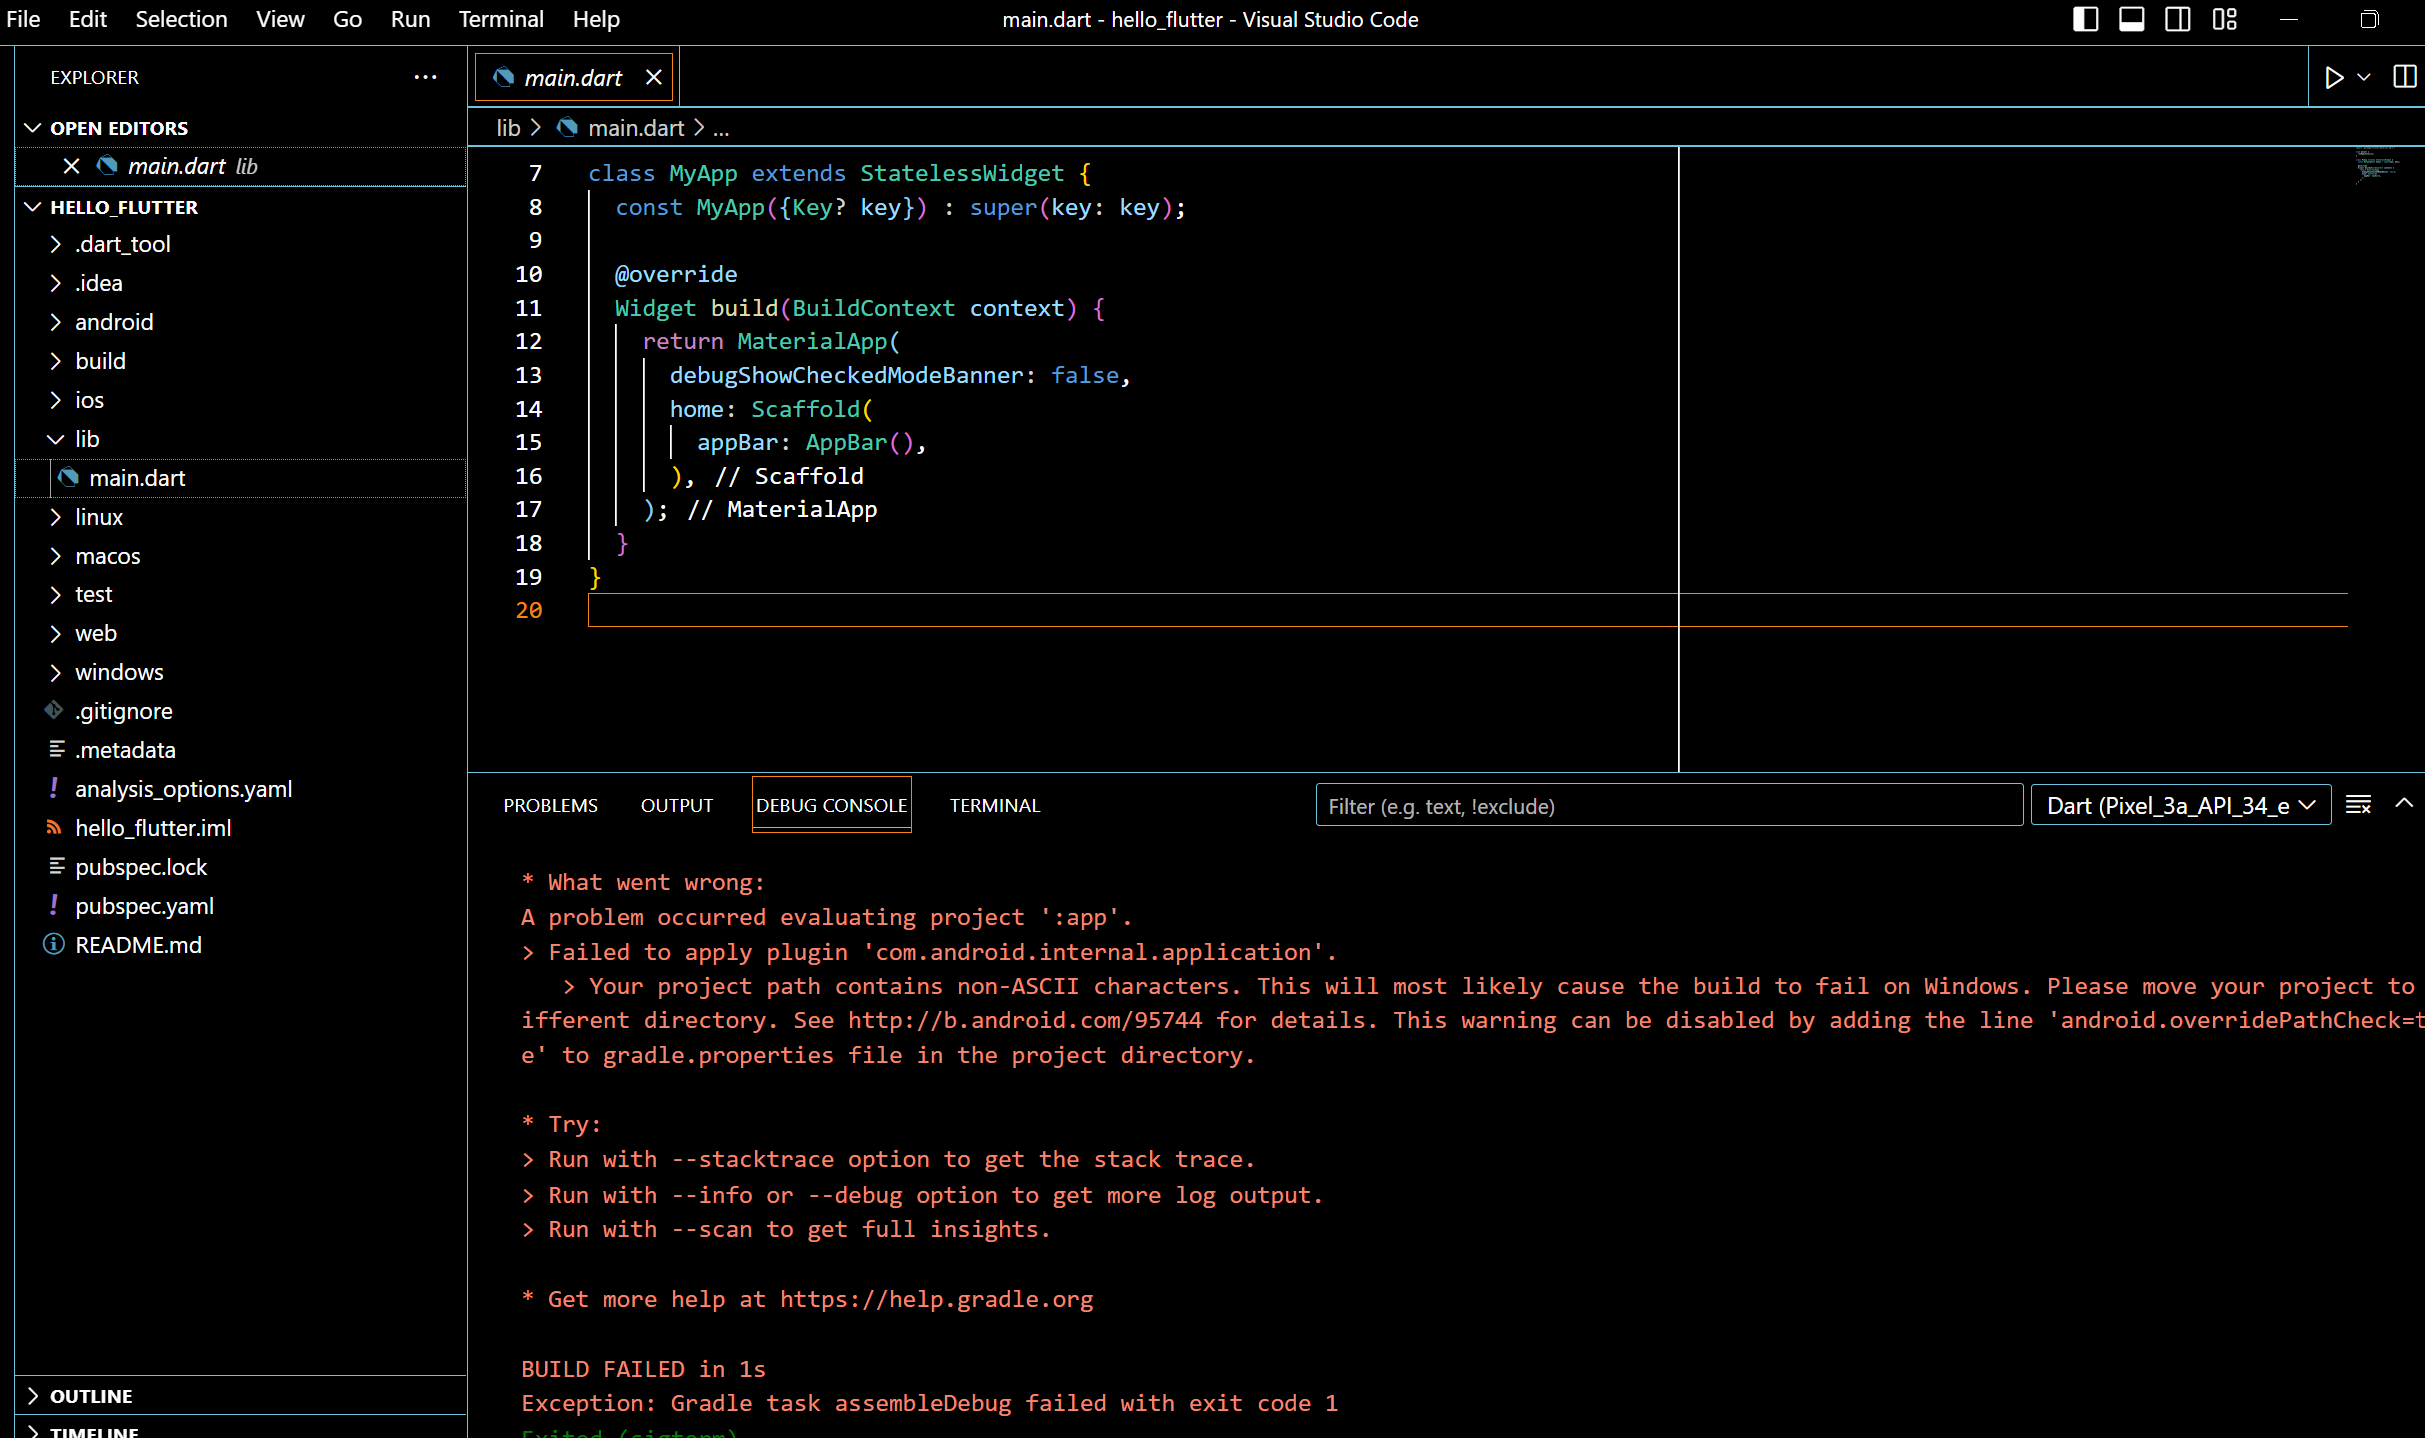Screen dimensions: 2425x1438
Task: Toggle bottom panel layout icon
Action: (2131, 20)
